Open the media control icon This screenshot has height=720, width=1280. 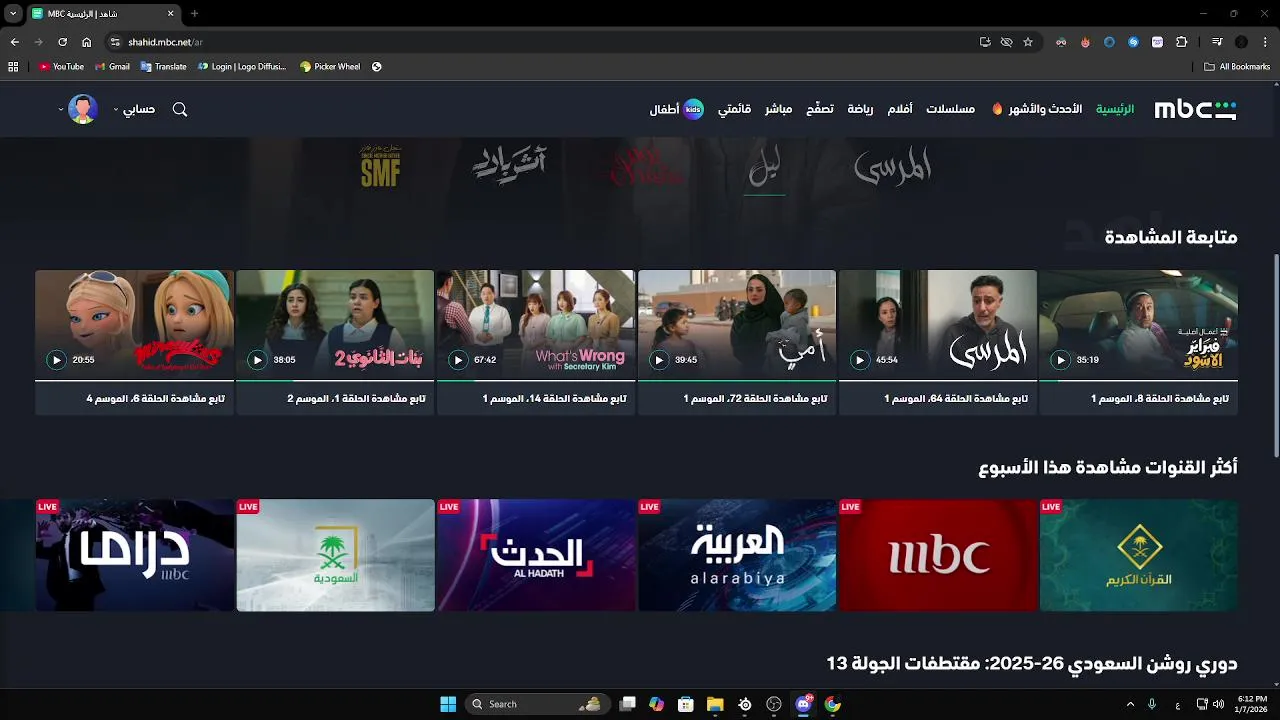pyautogui.click(x=1217, y=42)
